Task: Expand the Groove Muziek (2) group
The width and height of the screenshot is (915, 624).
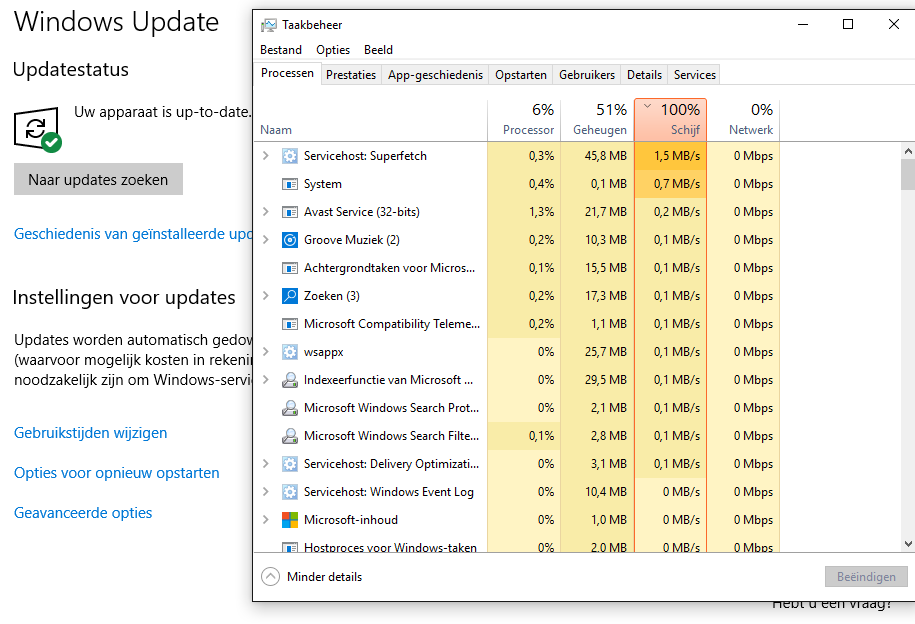Action: tap(266, 240)
